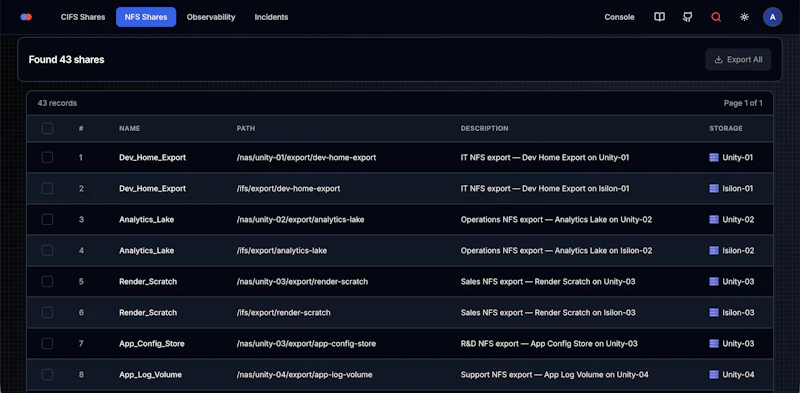Click the Unity-01 storage icon in row 1

coord(714,158)
